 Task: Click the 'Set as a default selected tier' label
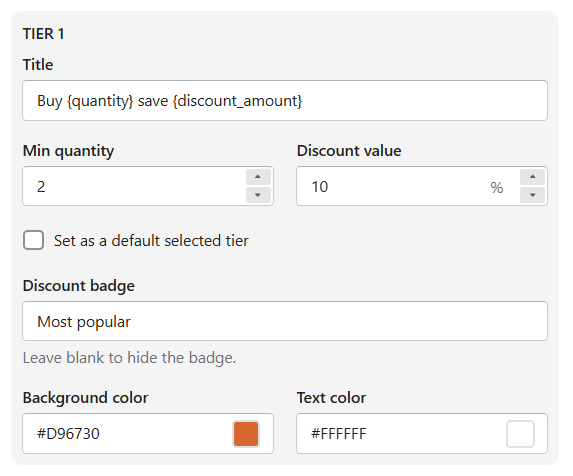[151, 241]
